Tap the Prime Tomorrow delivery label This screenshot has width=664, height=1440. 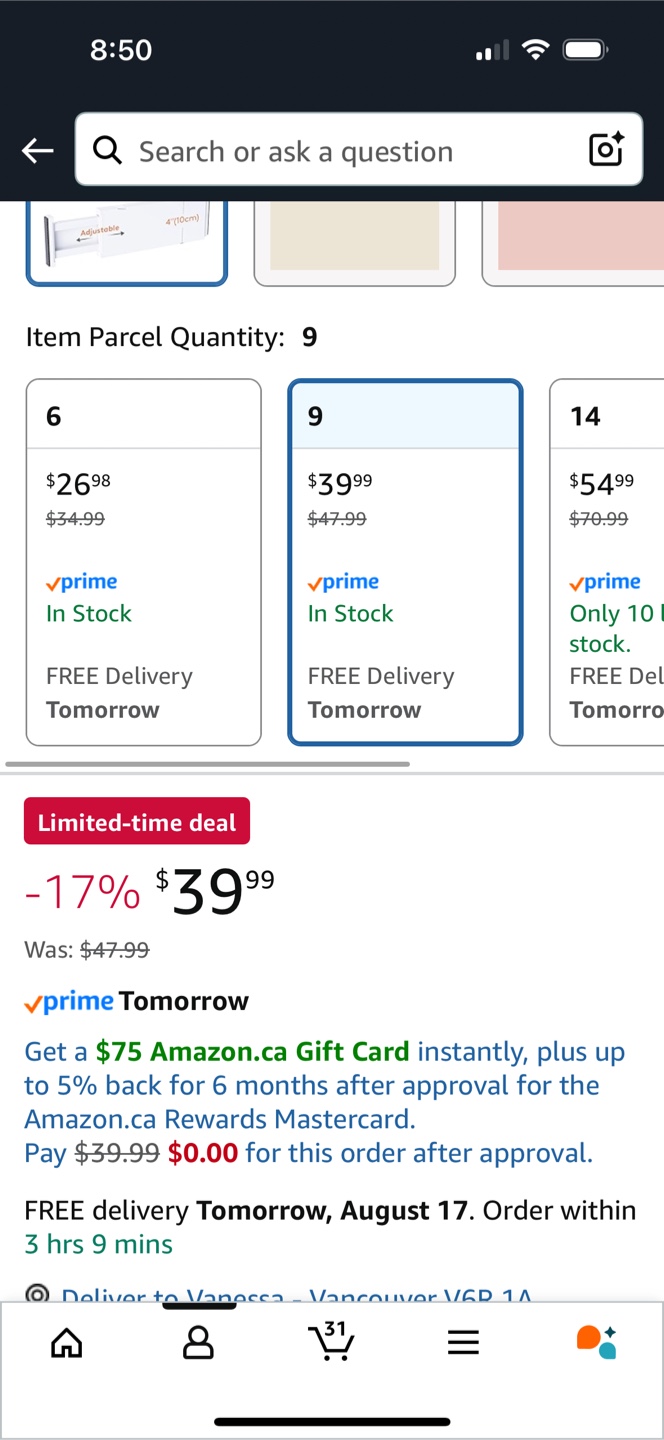137,1001
